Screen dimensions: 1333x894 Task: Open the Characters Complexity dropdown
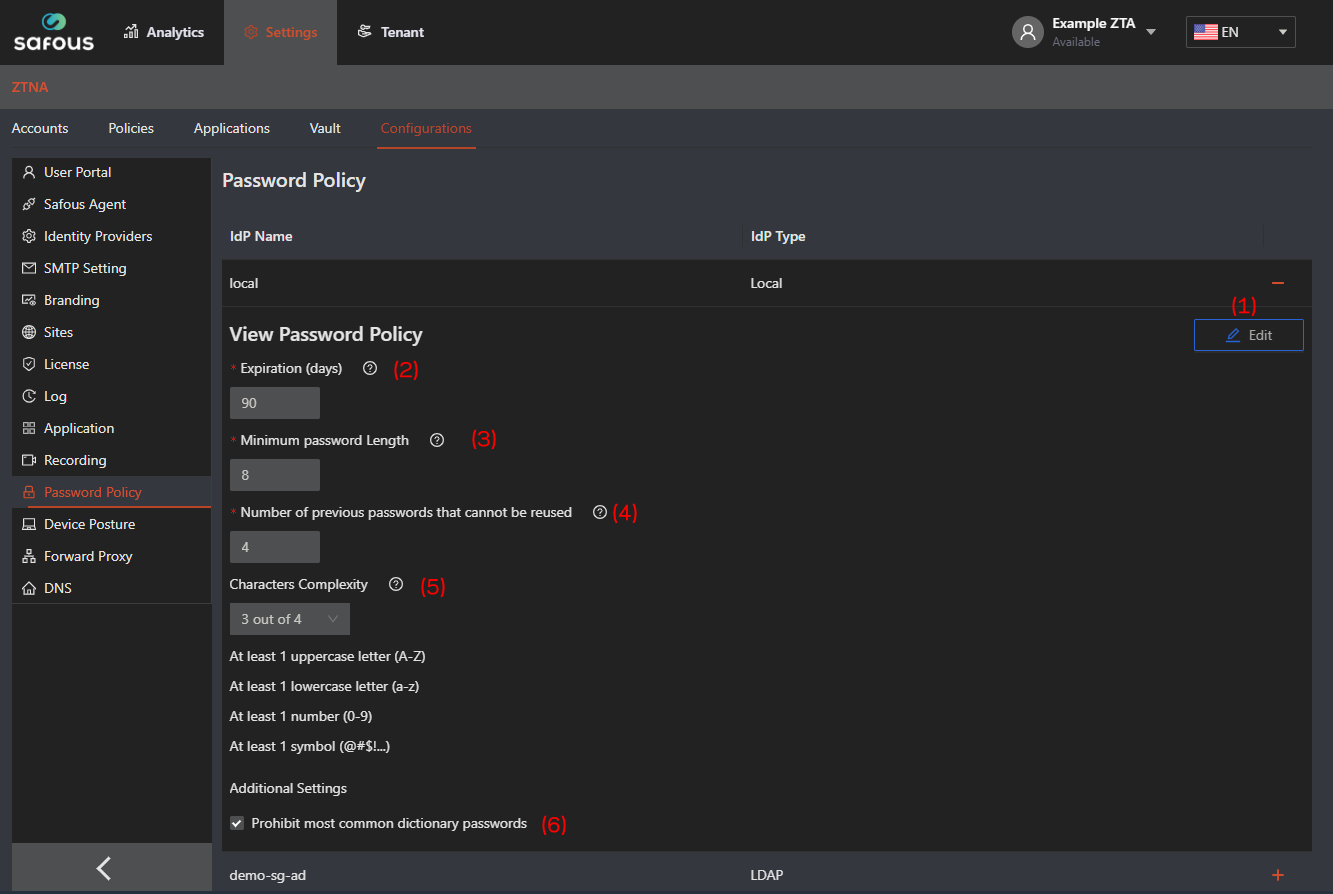click(x=289, y=618)
